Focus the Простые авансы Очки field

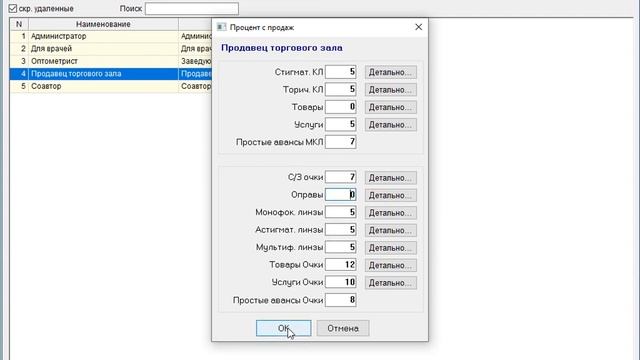tap(341, 300)
